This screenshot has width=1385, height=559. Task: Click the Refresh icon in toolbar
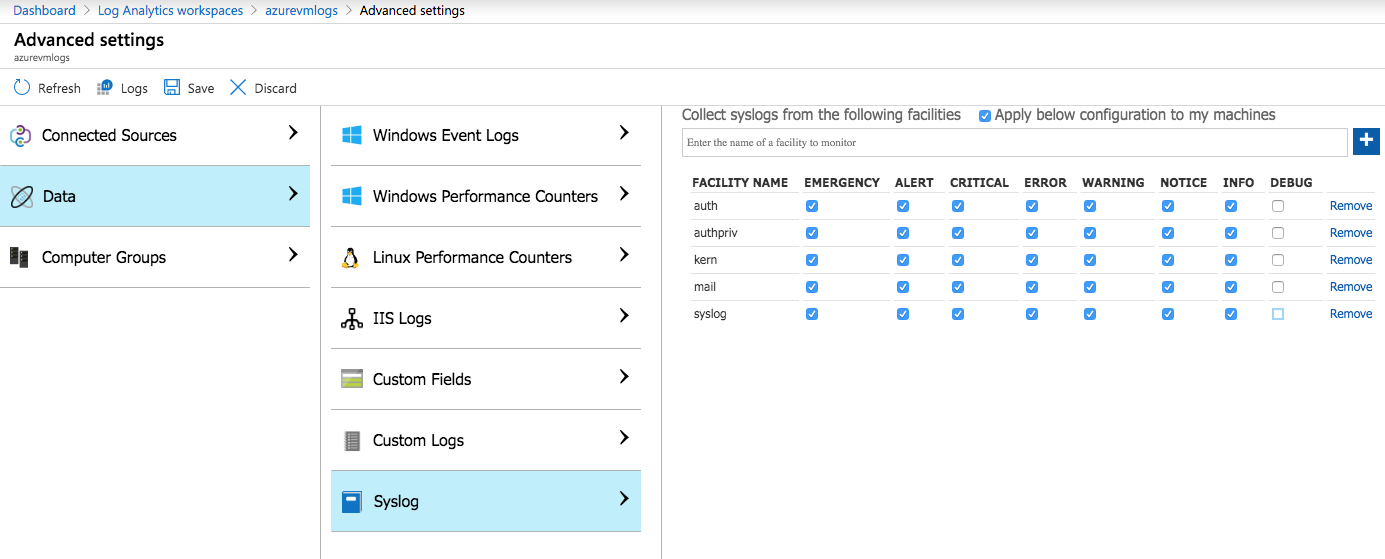tap(22, 88)
